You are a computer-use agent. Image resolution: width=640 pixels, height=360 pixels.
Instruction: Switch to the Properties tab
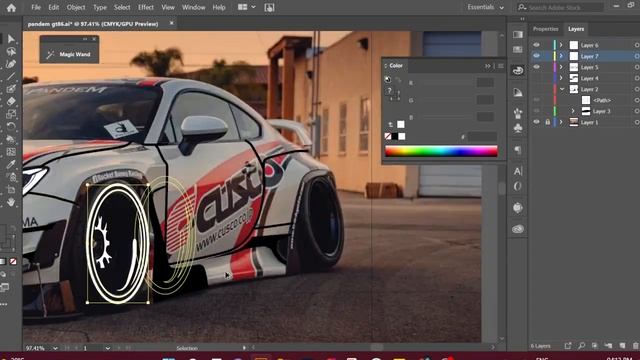pos(545,29)
